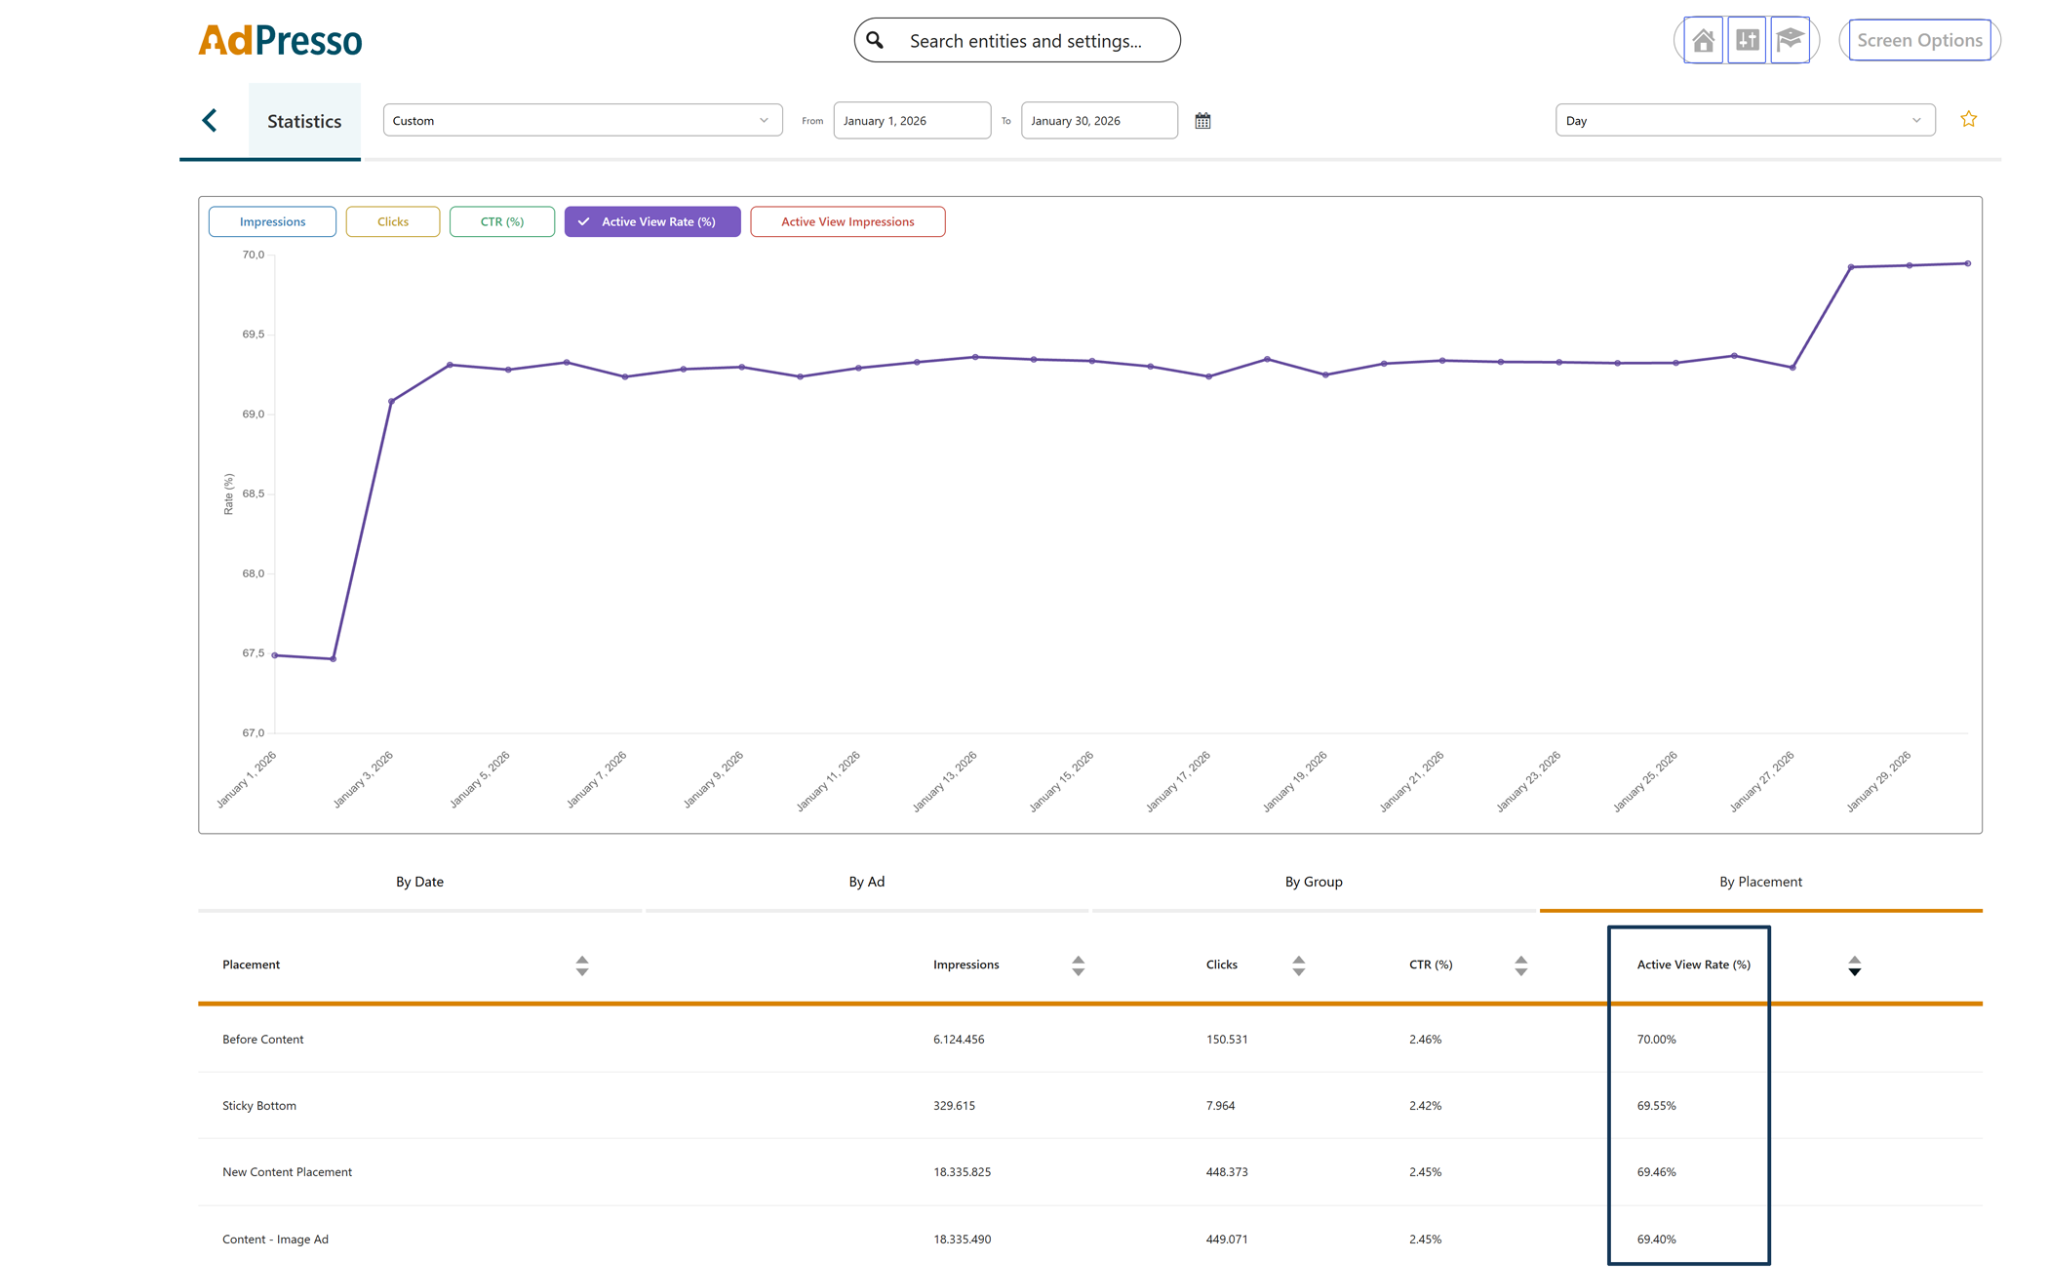Screen dimensions: 2048x1271
Task: Disable Active View Rate (%) metric
Action: tap(652, 222)
